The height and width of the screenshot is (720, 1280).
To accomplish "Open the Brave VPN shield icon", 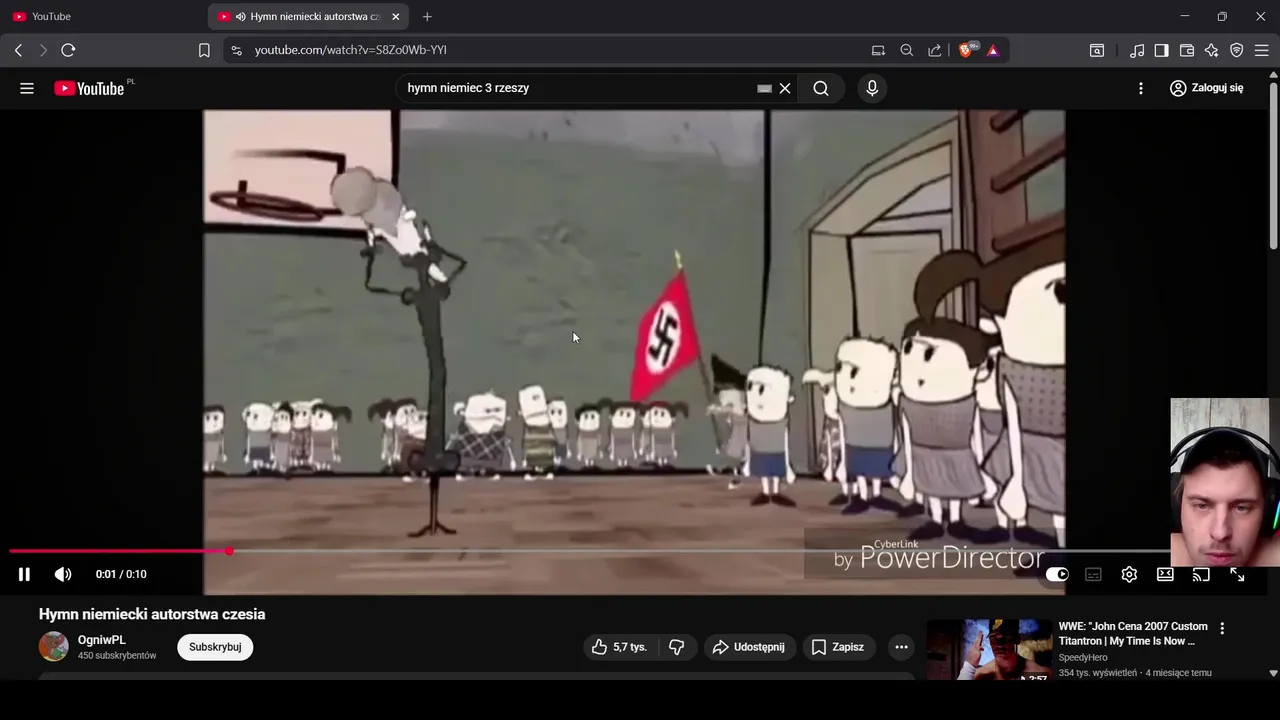I will point(1236,50).
